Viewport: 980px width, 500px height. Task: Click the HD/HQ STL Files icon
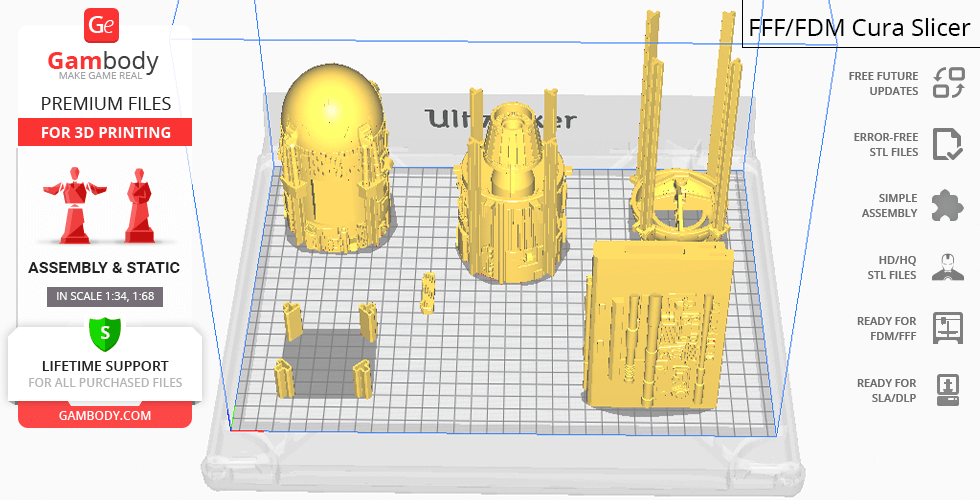[x=947, y=267]
